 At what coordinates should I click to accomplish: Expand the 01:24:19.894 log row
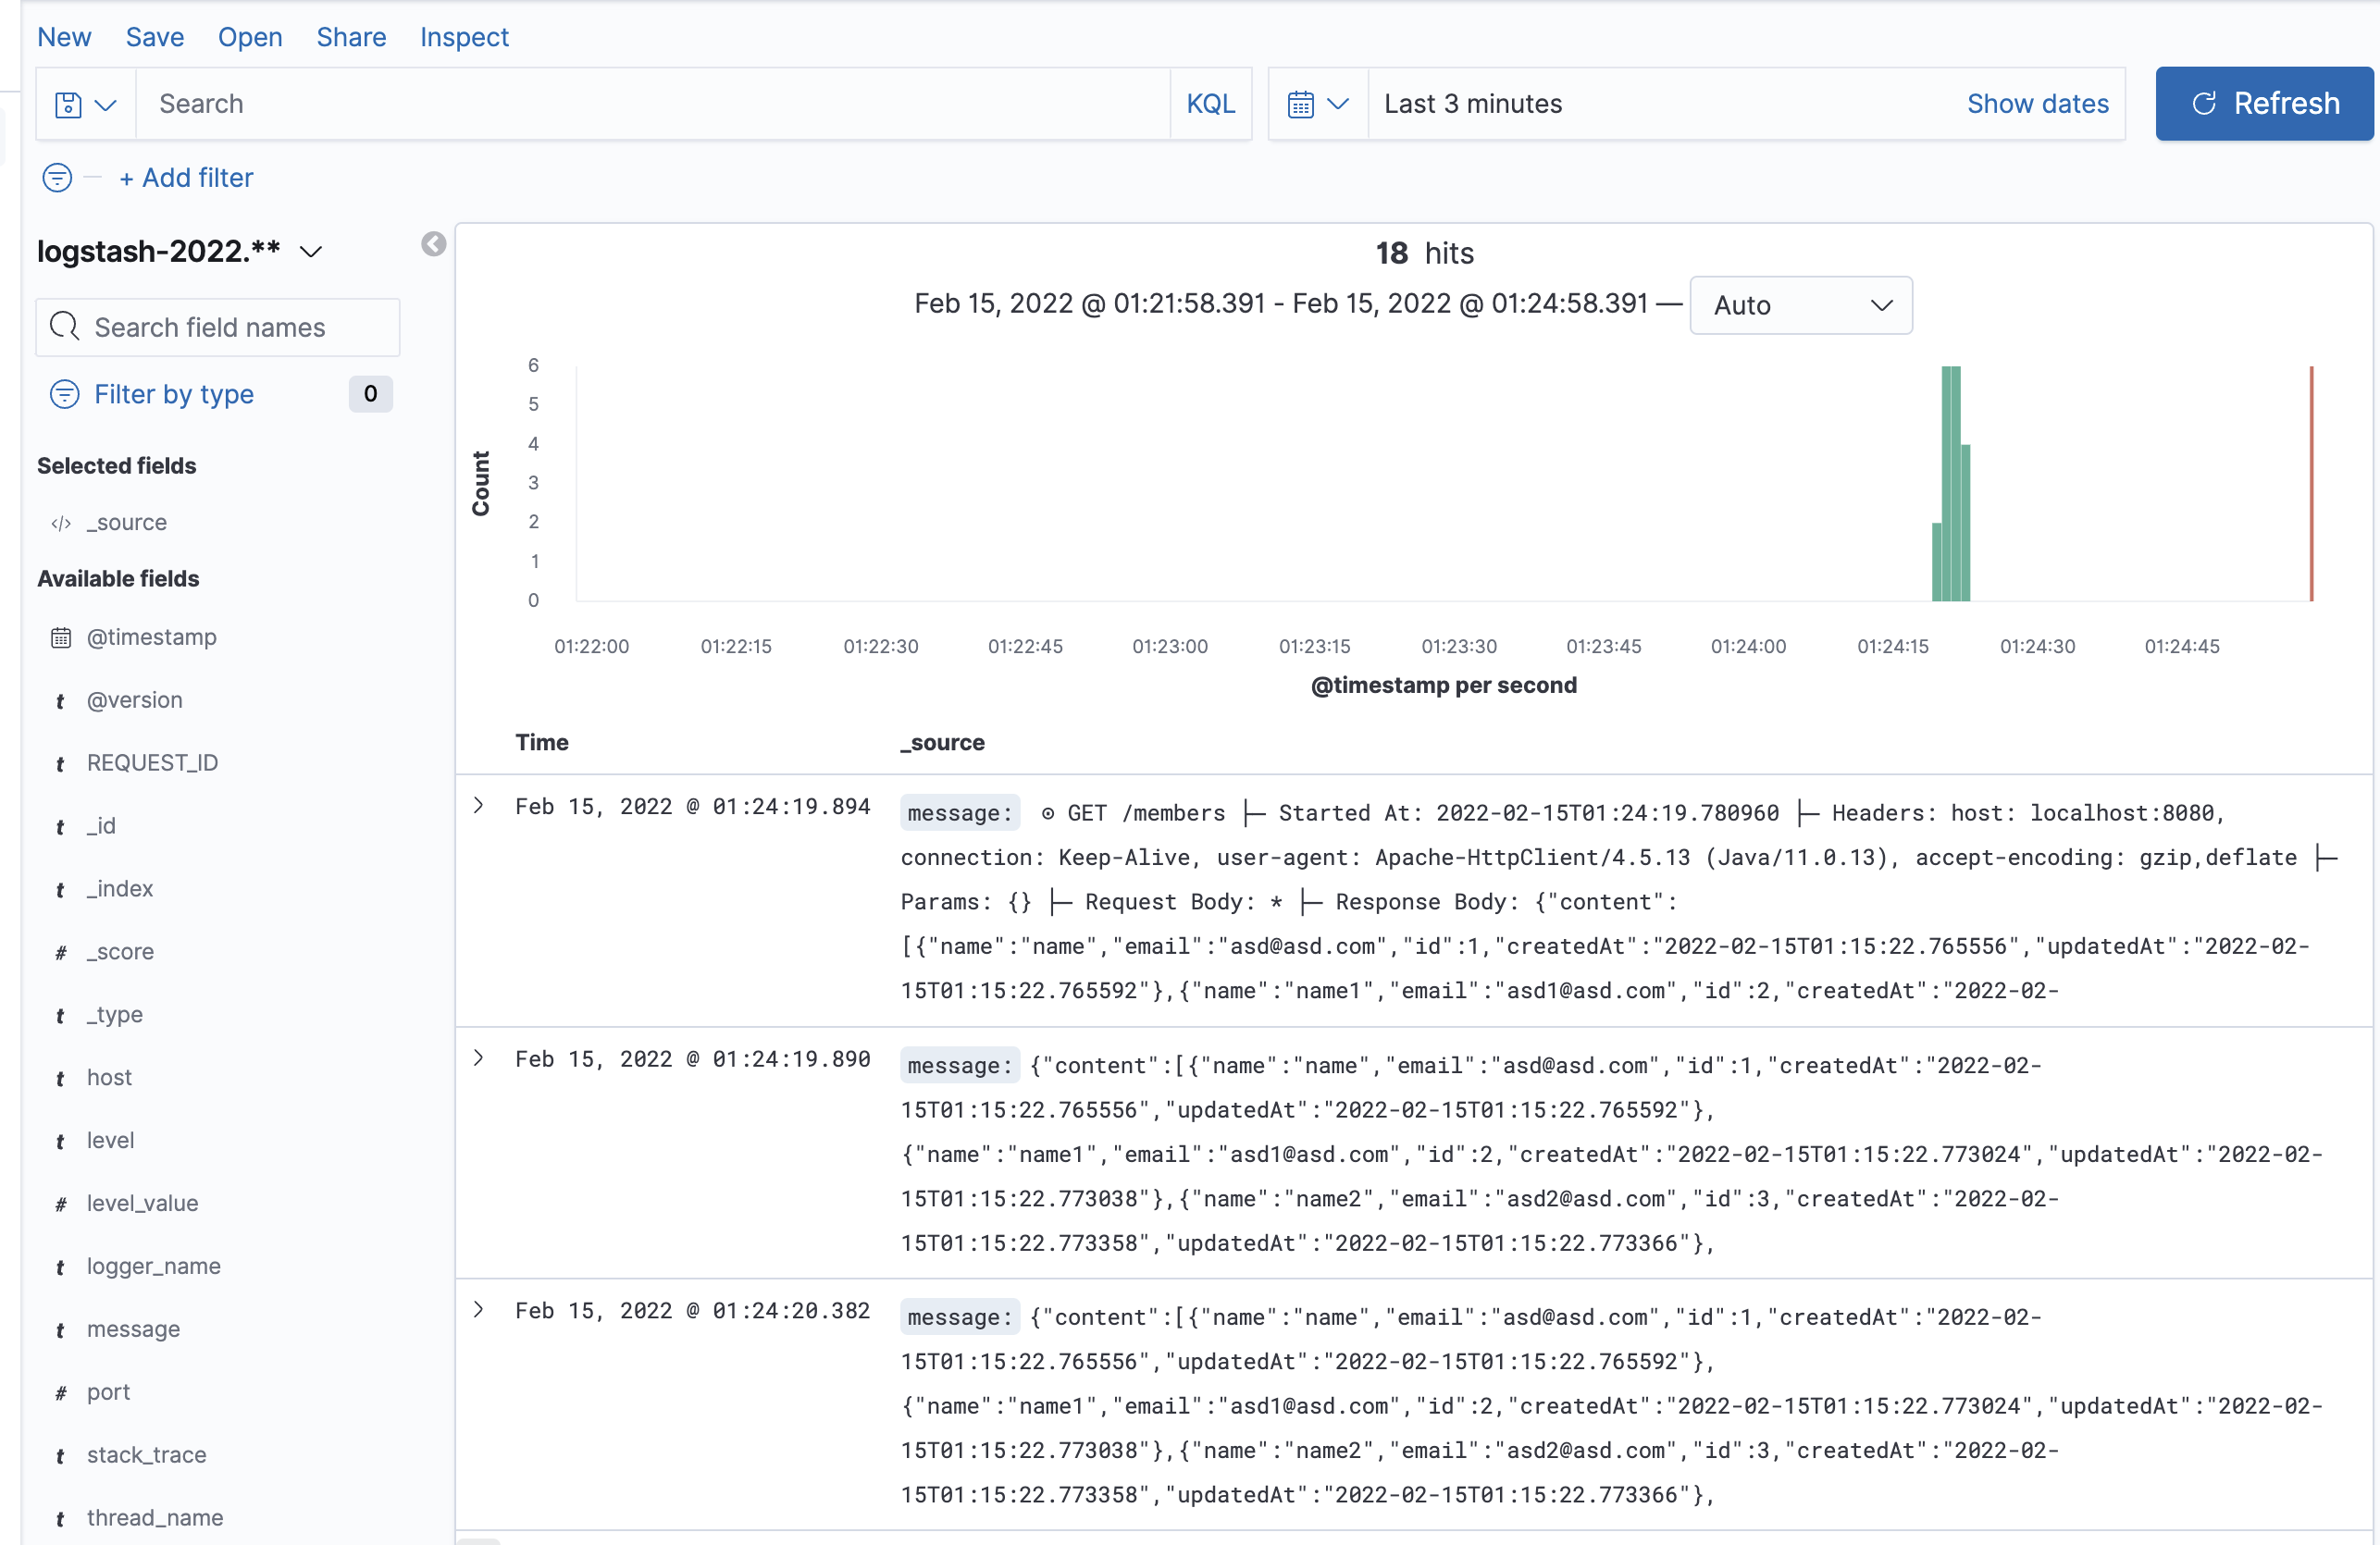[x=479, y=805]
